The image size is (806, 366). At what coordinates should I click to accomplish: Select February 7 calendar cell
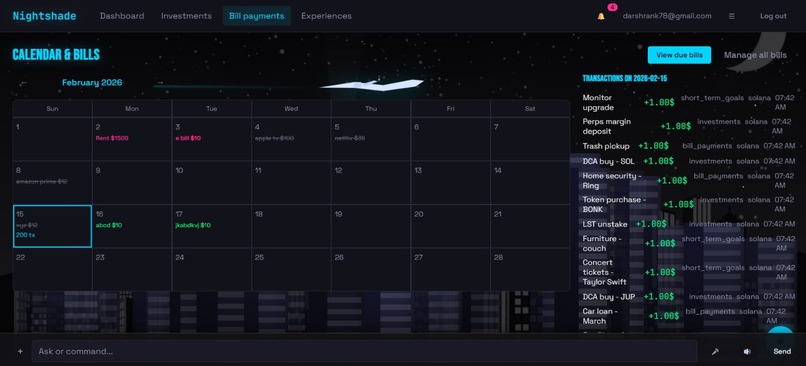click(530, 139)
